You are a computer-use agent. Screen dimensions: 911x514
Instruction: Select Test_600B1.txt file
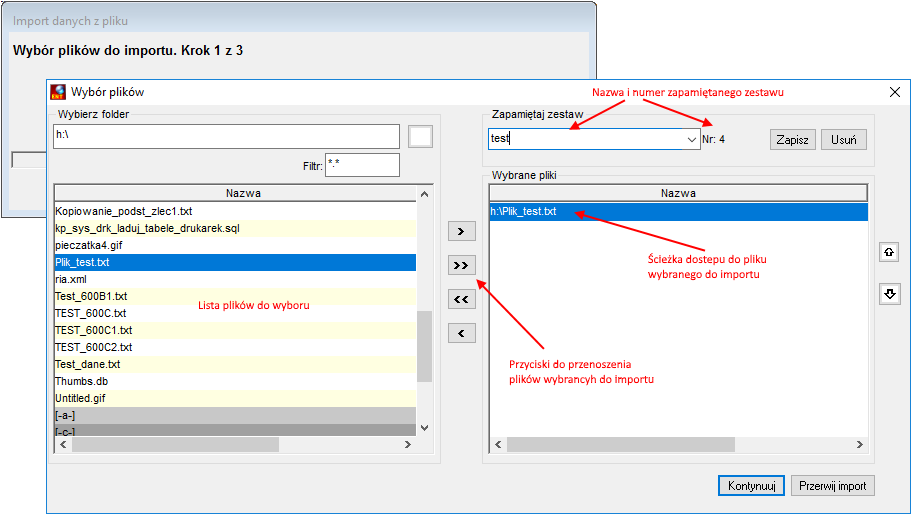235,296
